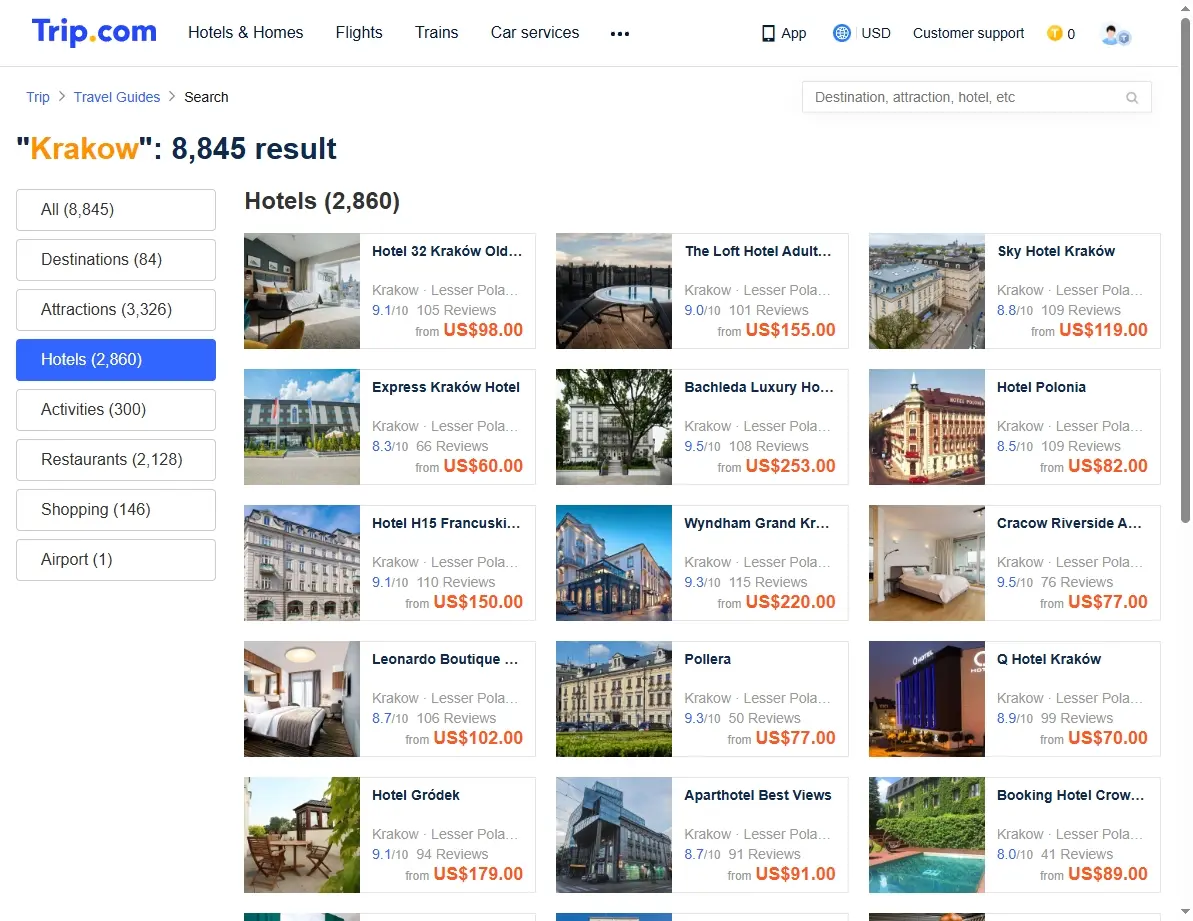Open Flights menu

pyautogui.click(x=359, y=33)
